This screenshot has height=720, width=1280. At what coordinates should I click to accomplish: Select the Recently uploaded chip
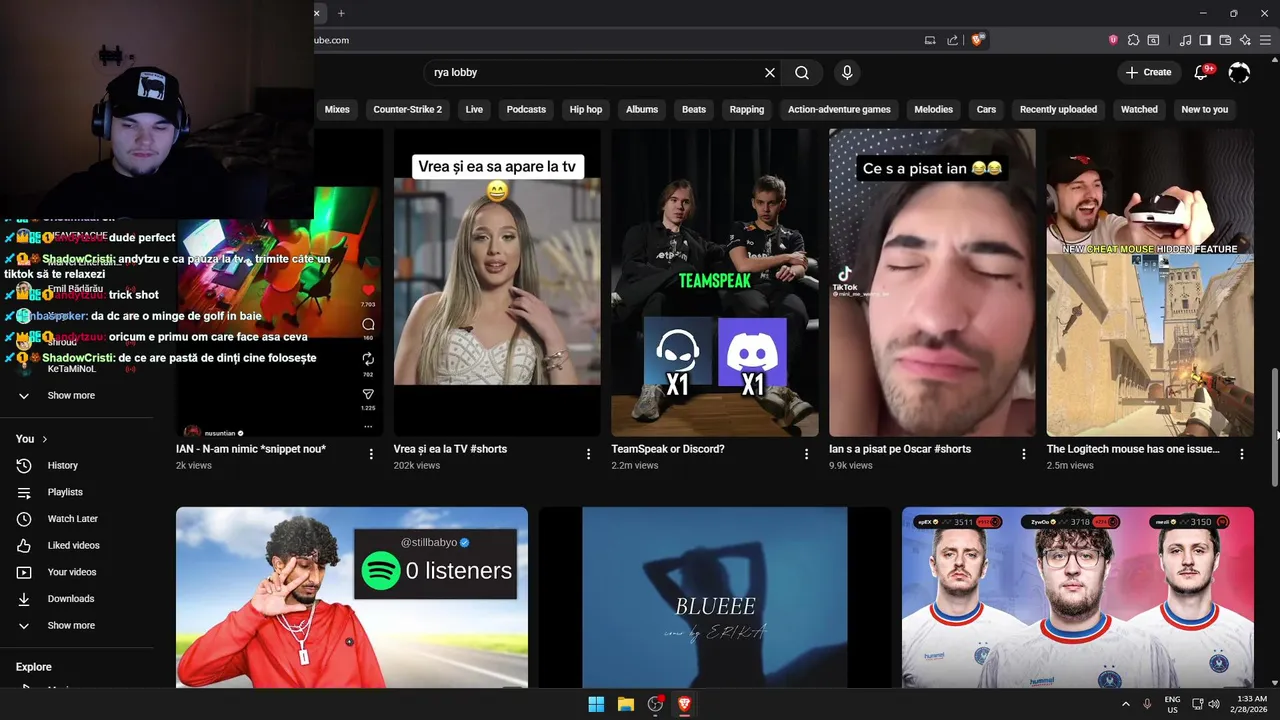click(x=1058, y=109)
